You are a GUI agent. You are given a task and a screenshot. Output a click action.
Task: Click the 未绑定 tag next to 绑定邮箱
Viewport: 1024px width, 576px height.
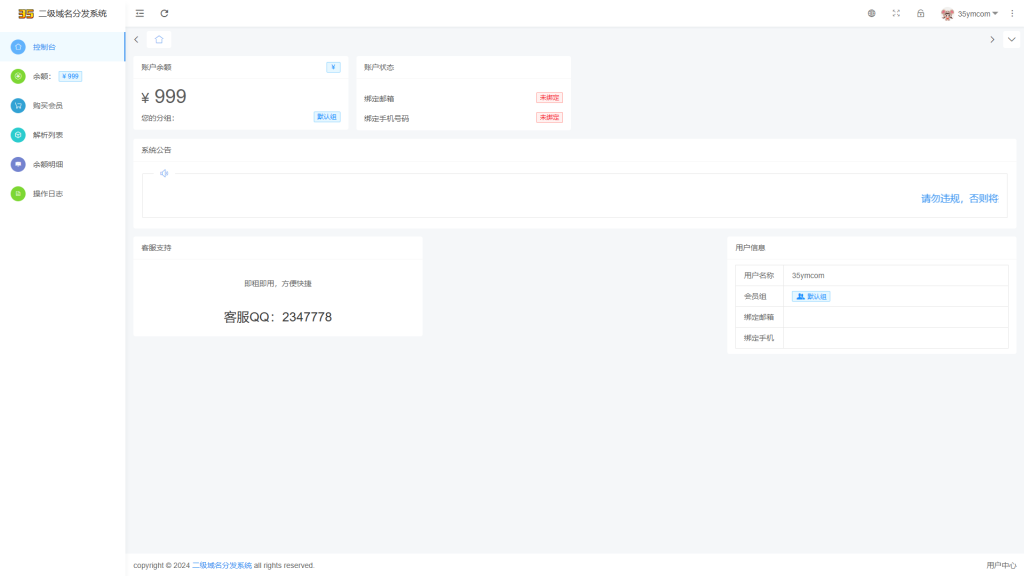click(x=549, y=98)
